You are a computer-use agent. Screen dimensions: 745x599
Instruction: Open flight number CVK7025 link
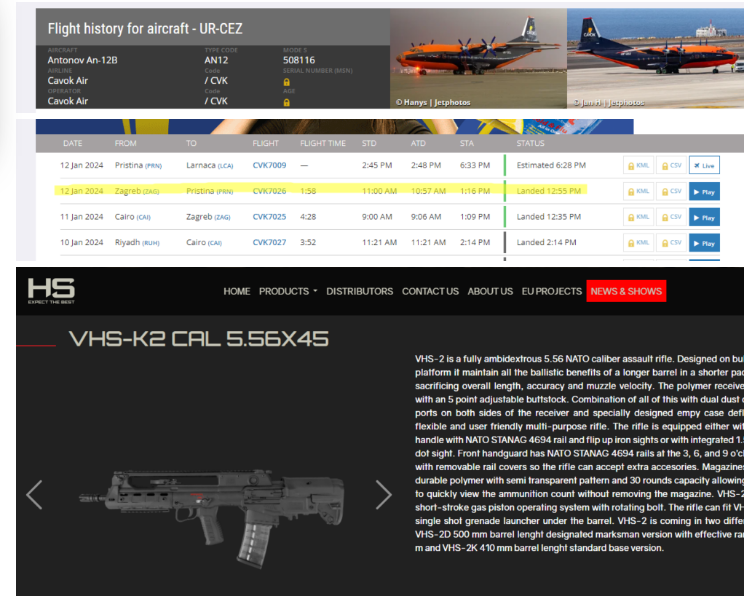pyautogui.click(x=269, y=217)
